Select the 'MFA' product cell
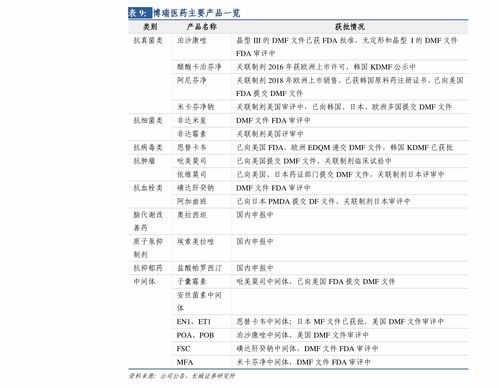 coord(185,362)
